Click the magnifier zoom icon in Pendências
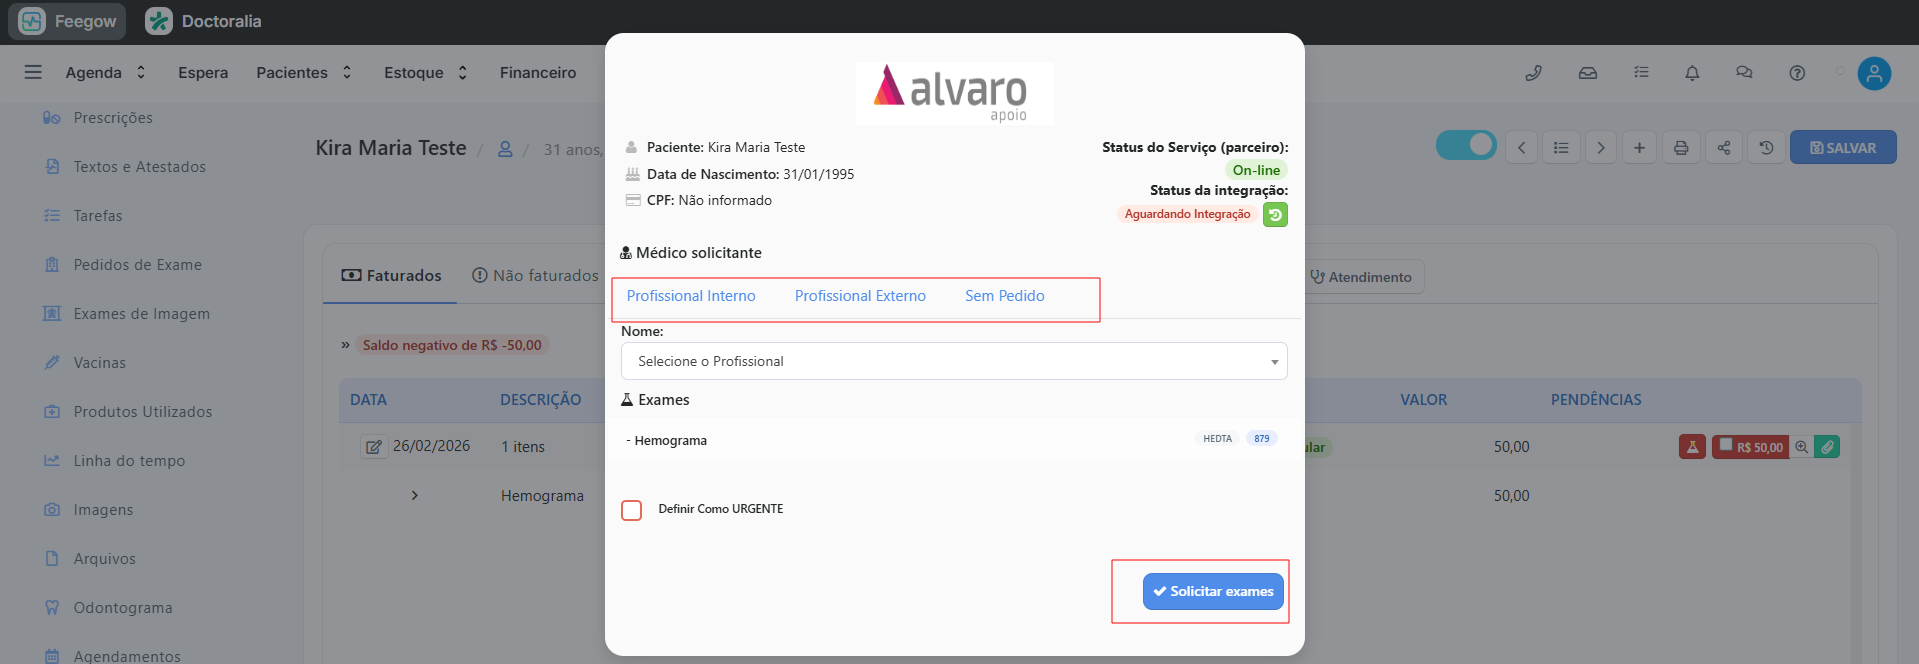Image resolution: width=1919 pixels, height=664 pixels. coord(1801,447)
